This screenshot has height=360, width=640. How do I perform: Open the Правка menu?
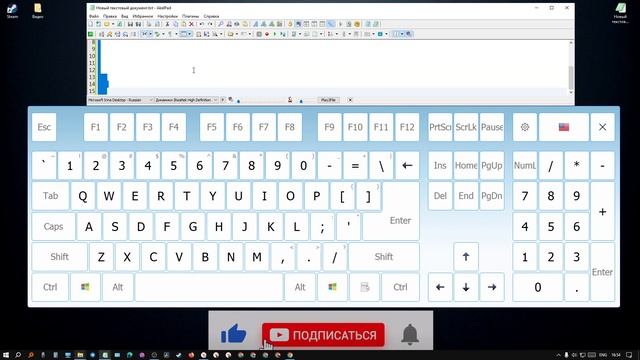coord(110,16)
